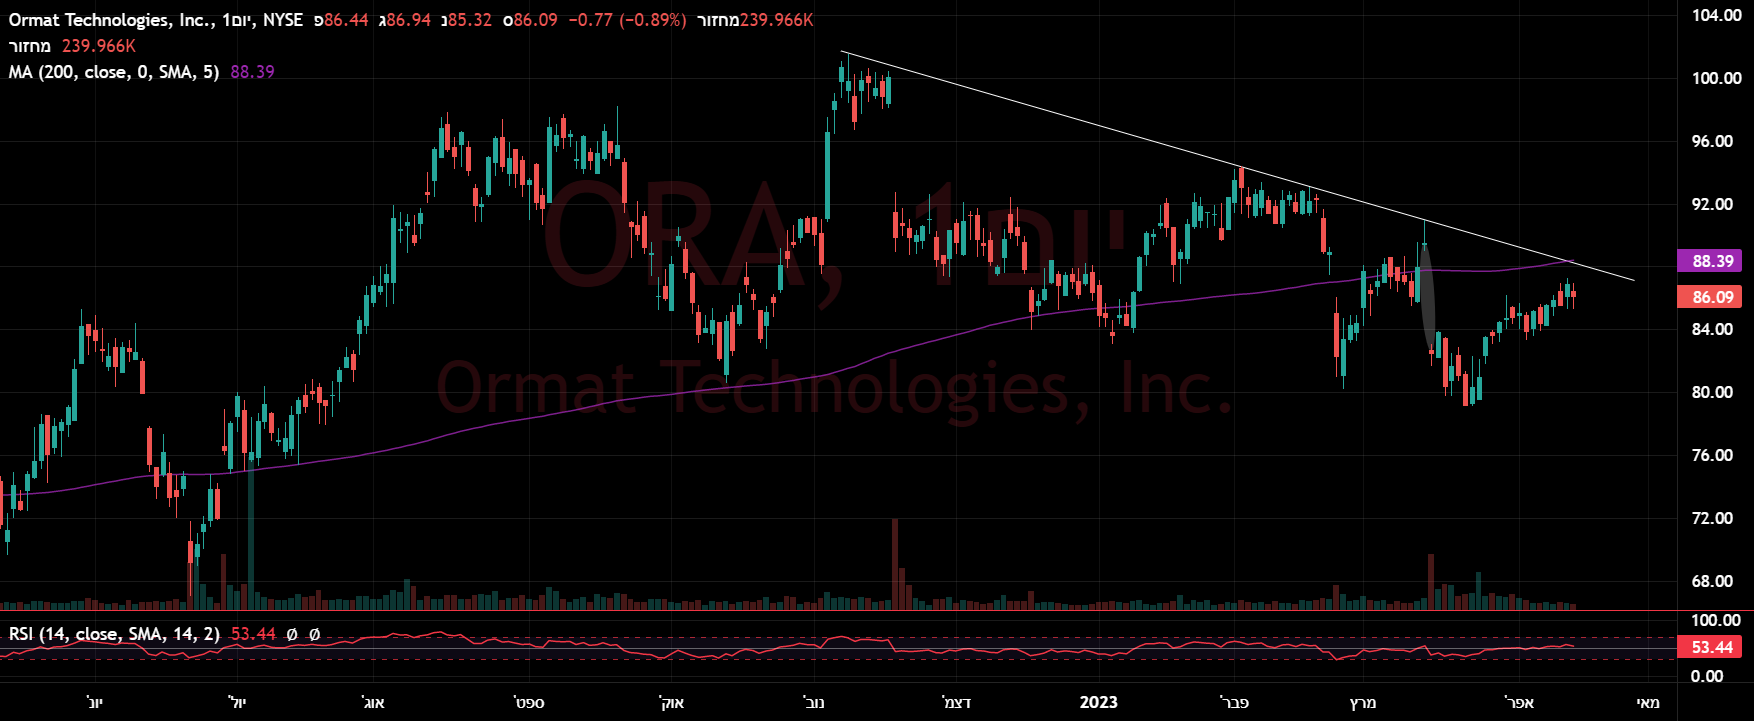
Task: Select the ספט' month label on the time axis
Action: pyautogui.click(x=529, y=702)
